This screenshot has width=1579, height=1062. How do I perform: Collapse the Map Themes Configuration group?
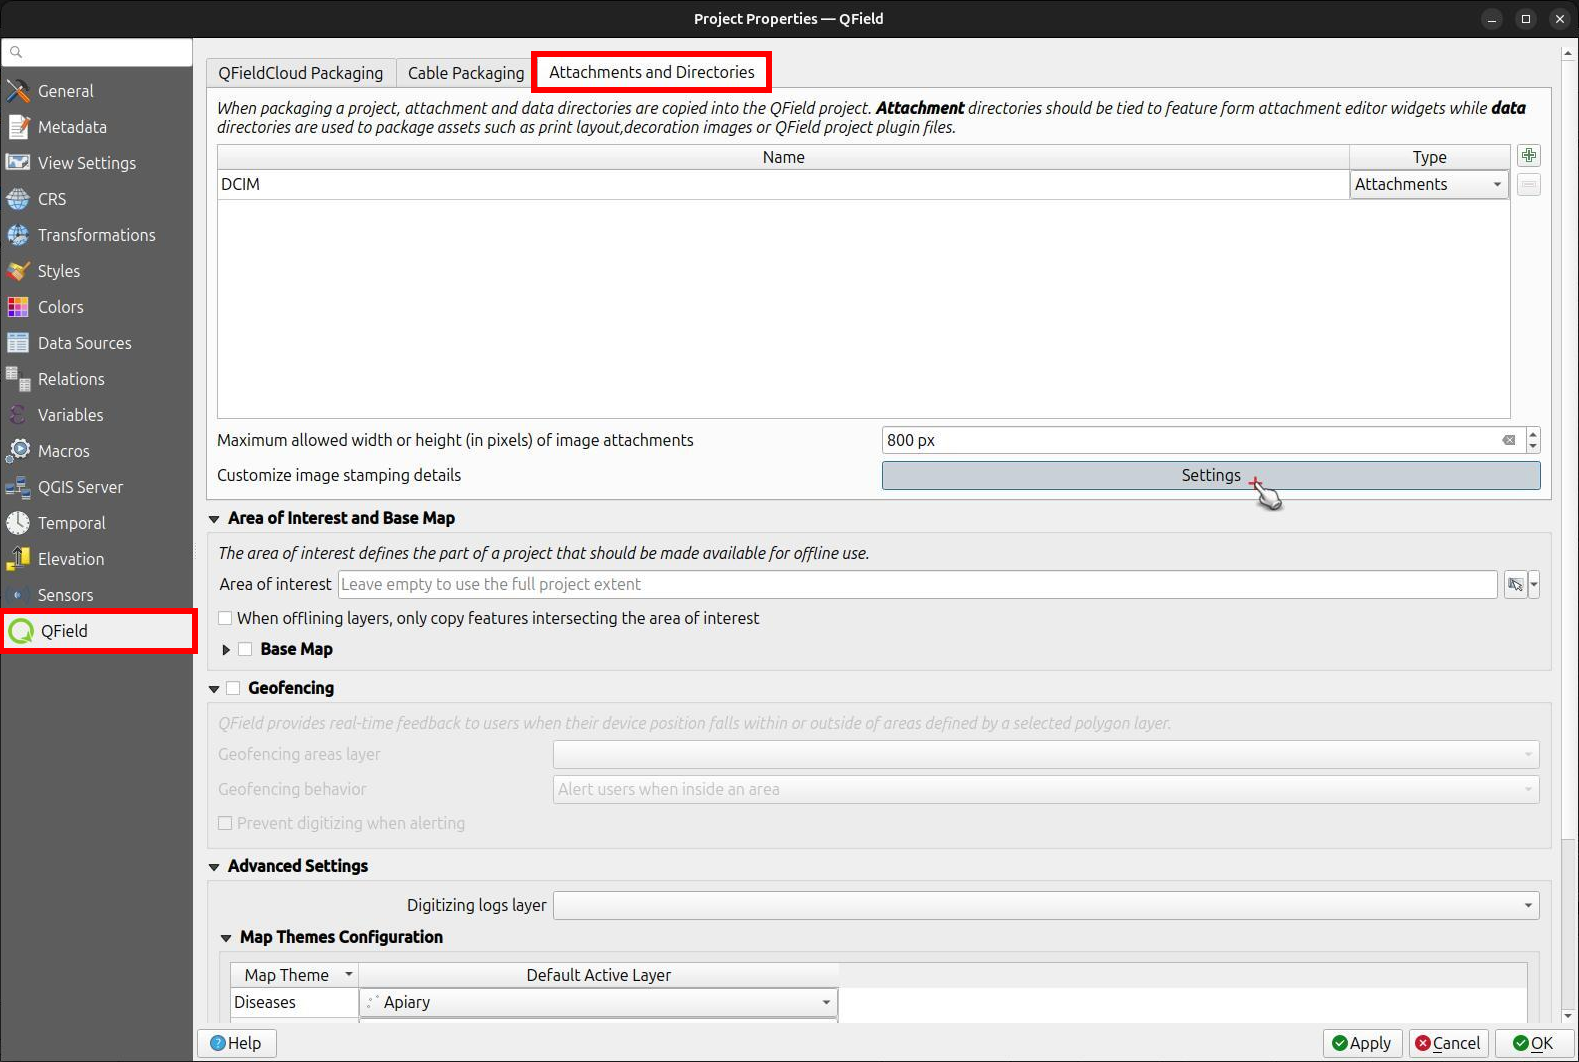coord(226,938)
